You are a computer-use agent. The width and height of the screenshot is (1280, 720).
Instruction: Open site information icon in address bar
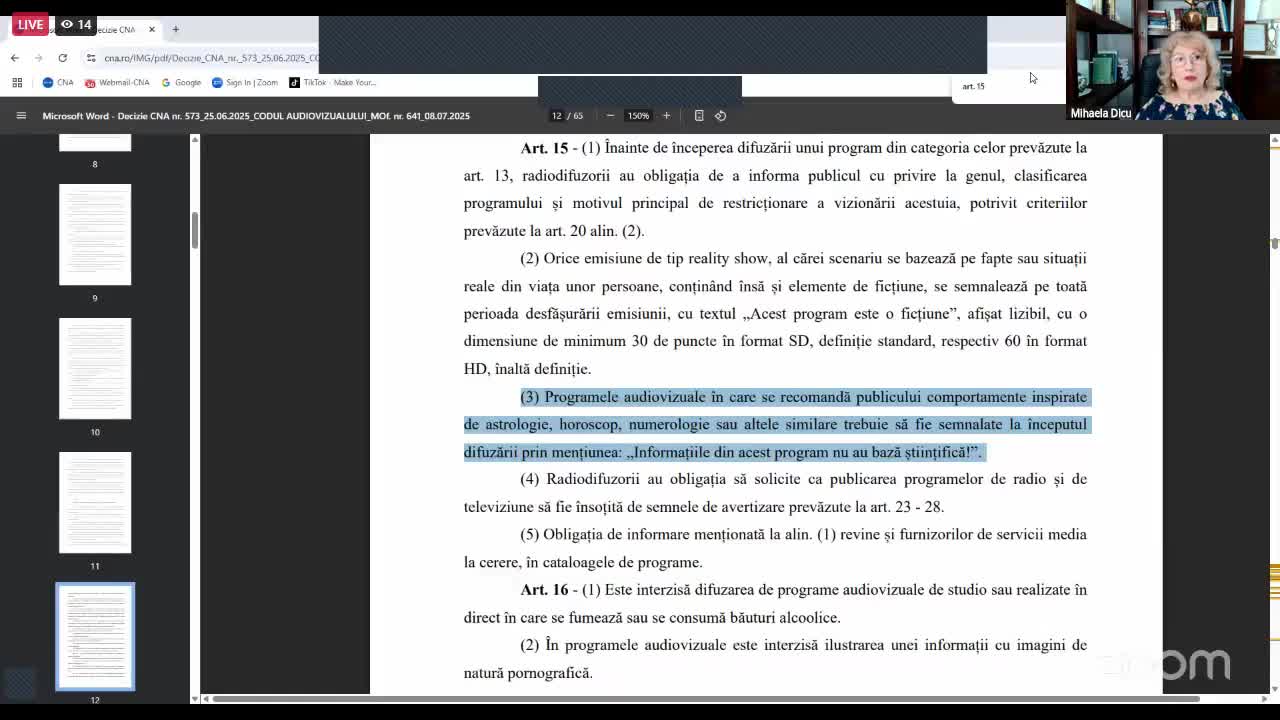click(x=91, y=58)
